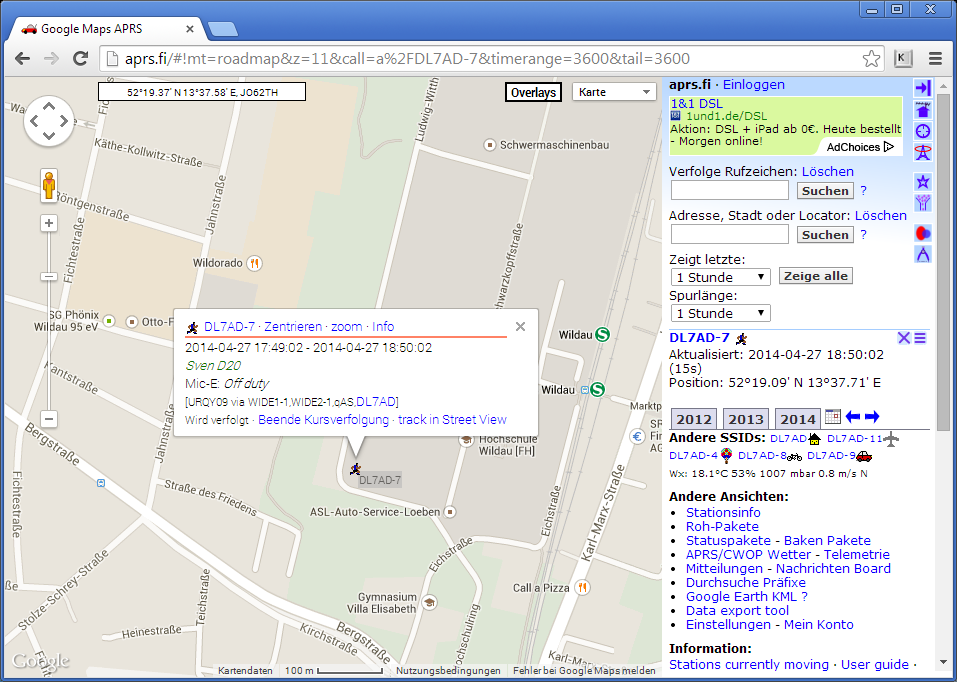Go back in browser history
The height and width of the screenshot is (682, 957).
23,59
